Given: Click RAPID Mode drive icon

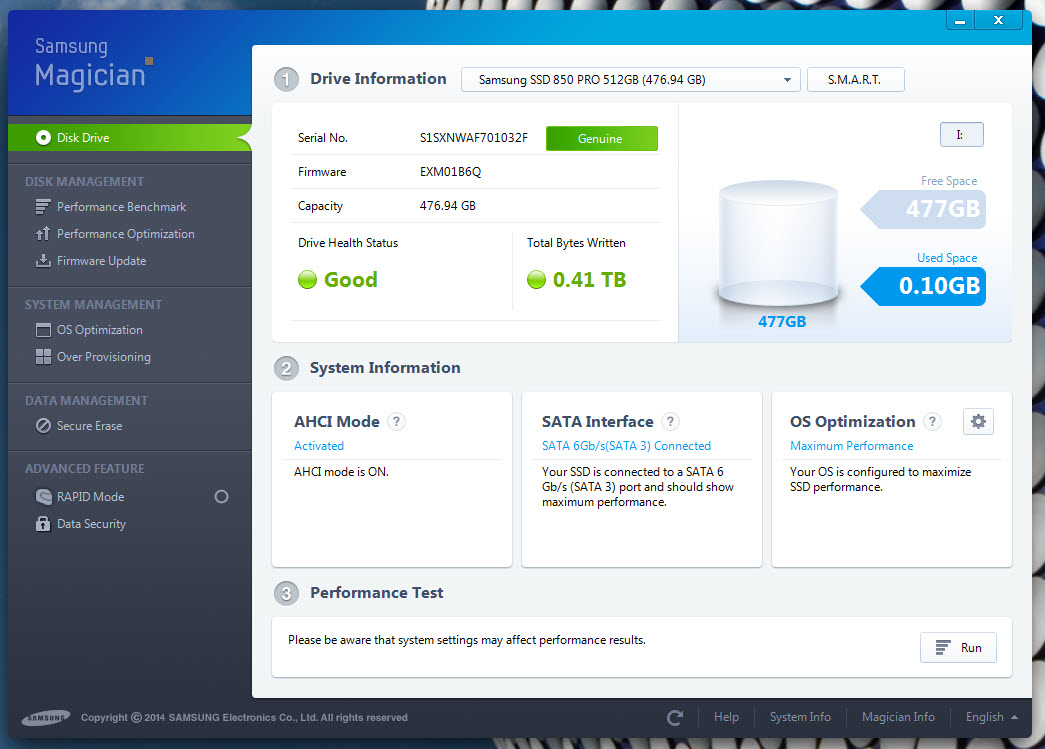Looking at the screenshot, I should pos(43,496).
